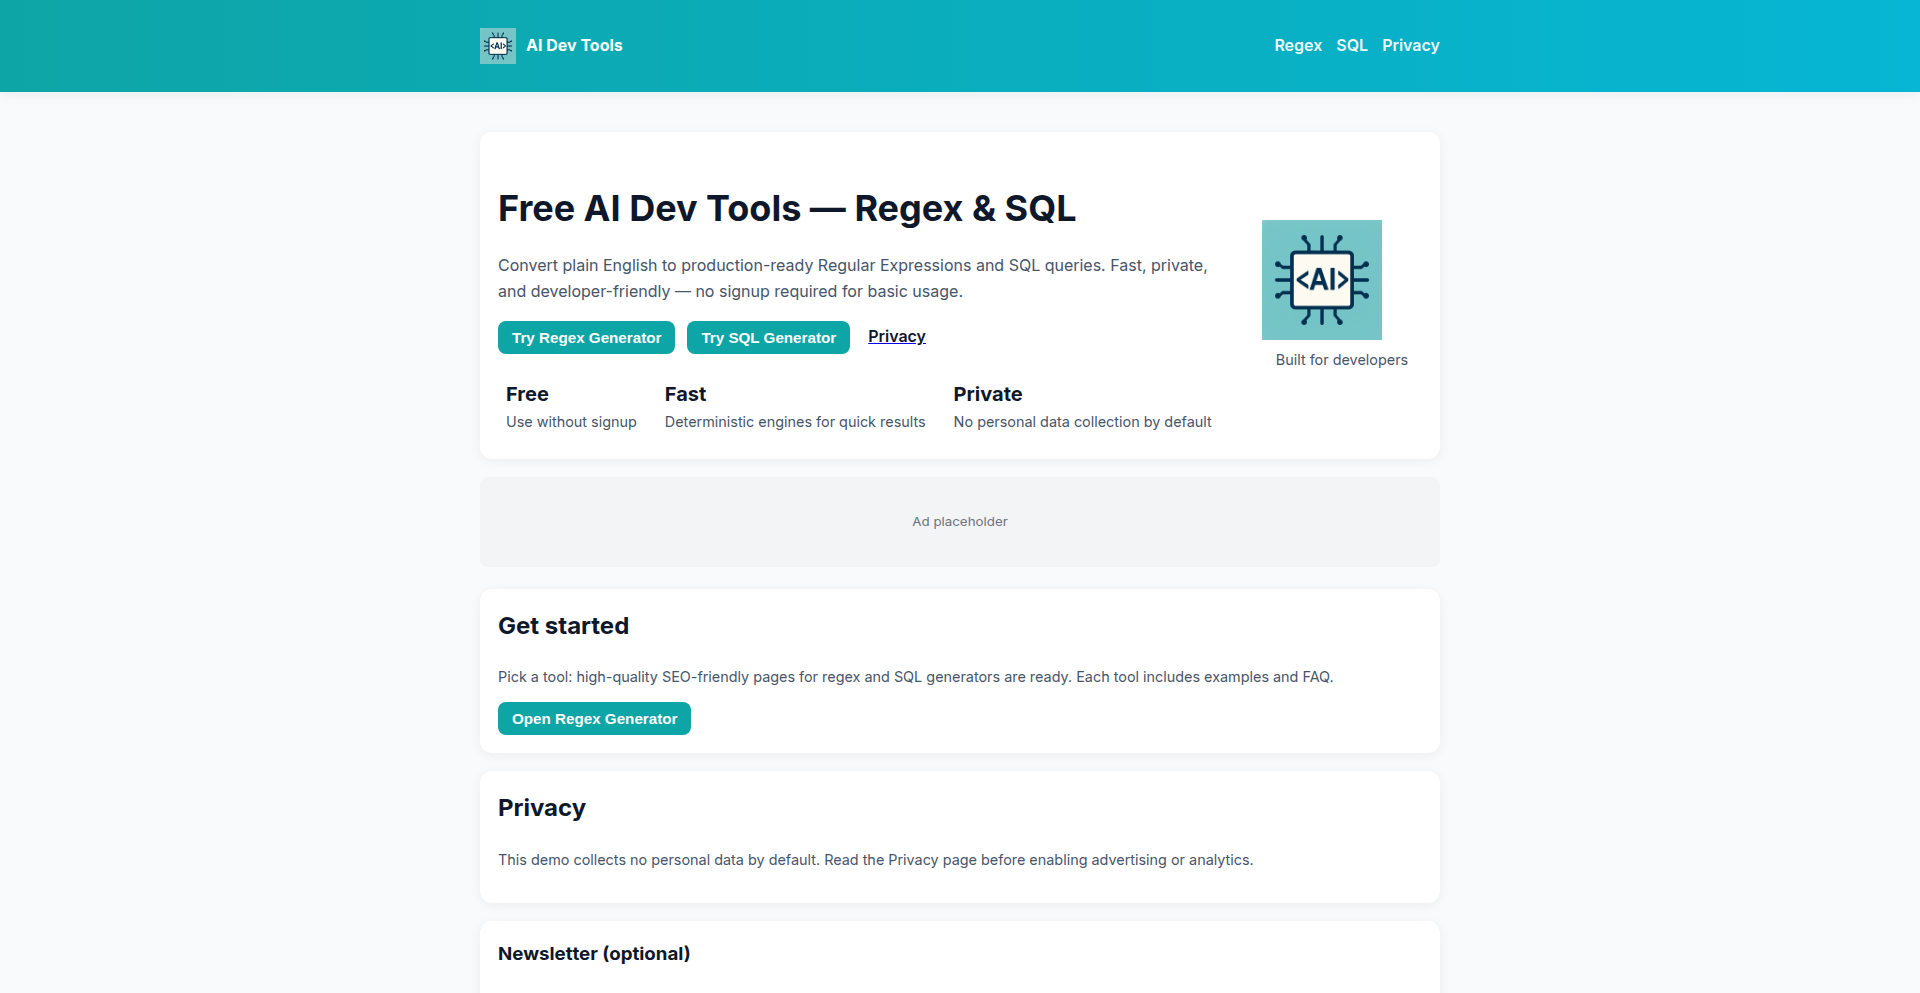Image resolution: width=1920 pixels, height=993 pixels.
Task: Select the "Free AI Dev Tools — Regex & SQL" heading
Action: 787,208
